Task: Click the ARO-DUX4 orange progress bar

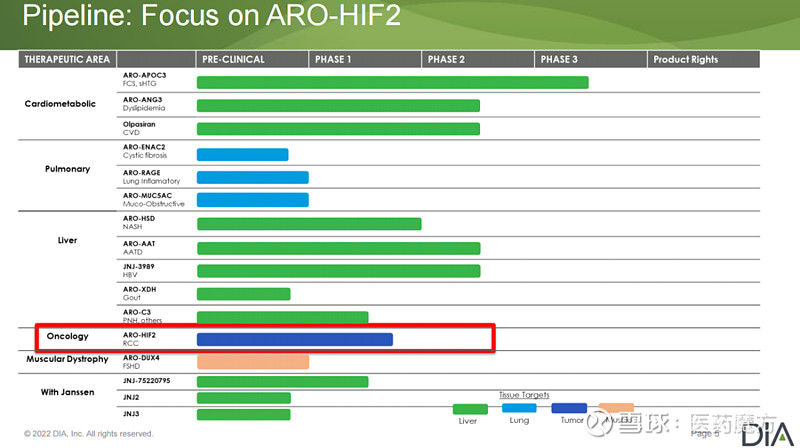Action: (253, 362)
